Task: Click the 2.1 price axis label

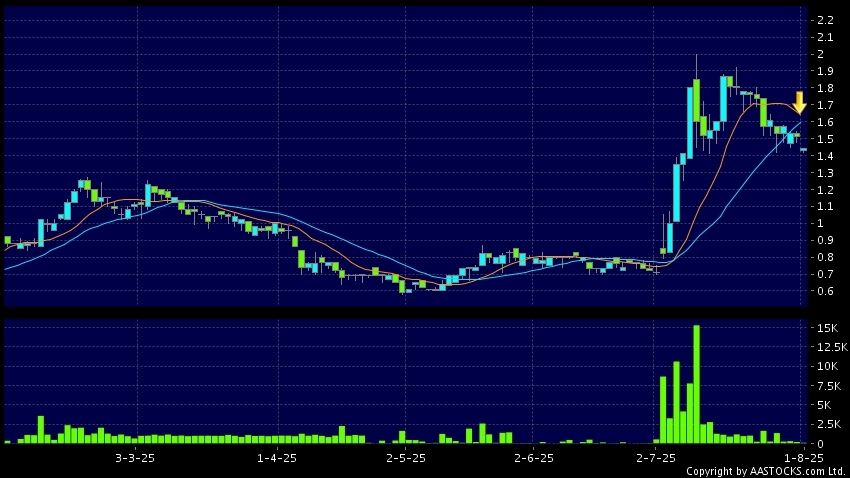Action: [x=825, y=37]
